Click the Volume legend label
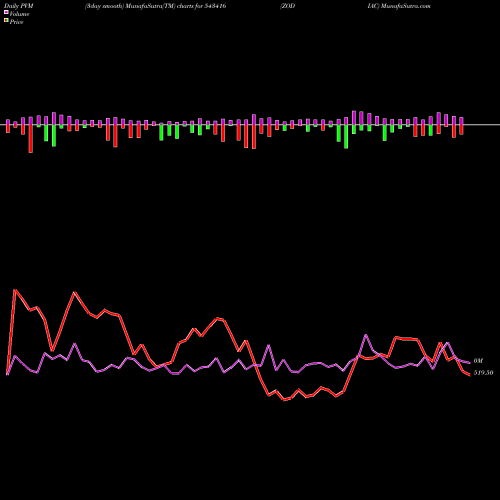The image size is (500, 500). [19, 14]
